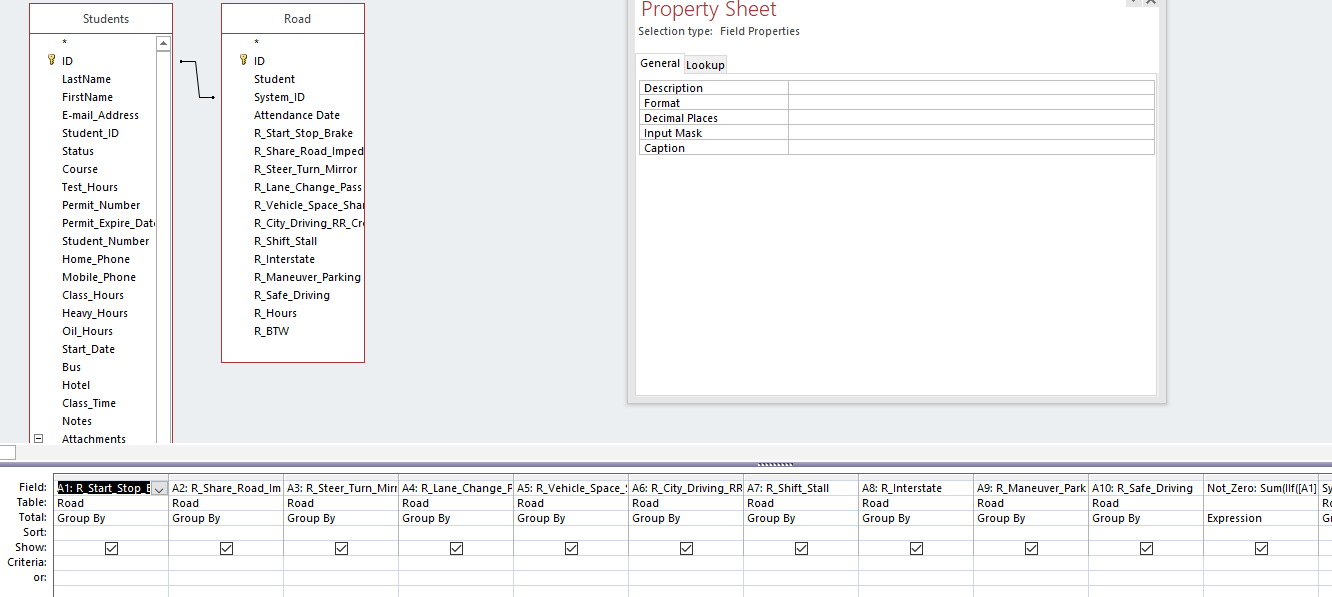Select Start_Date field in Students table
The height and width of the screenshot is (597, 1332).
tap(88, 349)
